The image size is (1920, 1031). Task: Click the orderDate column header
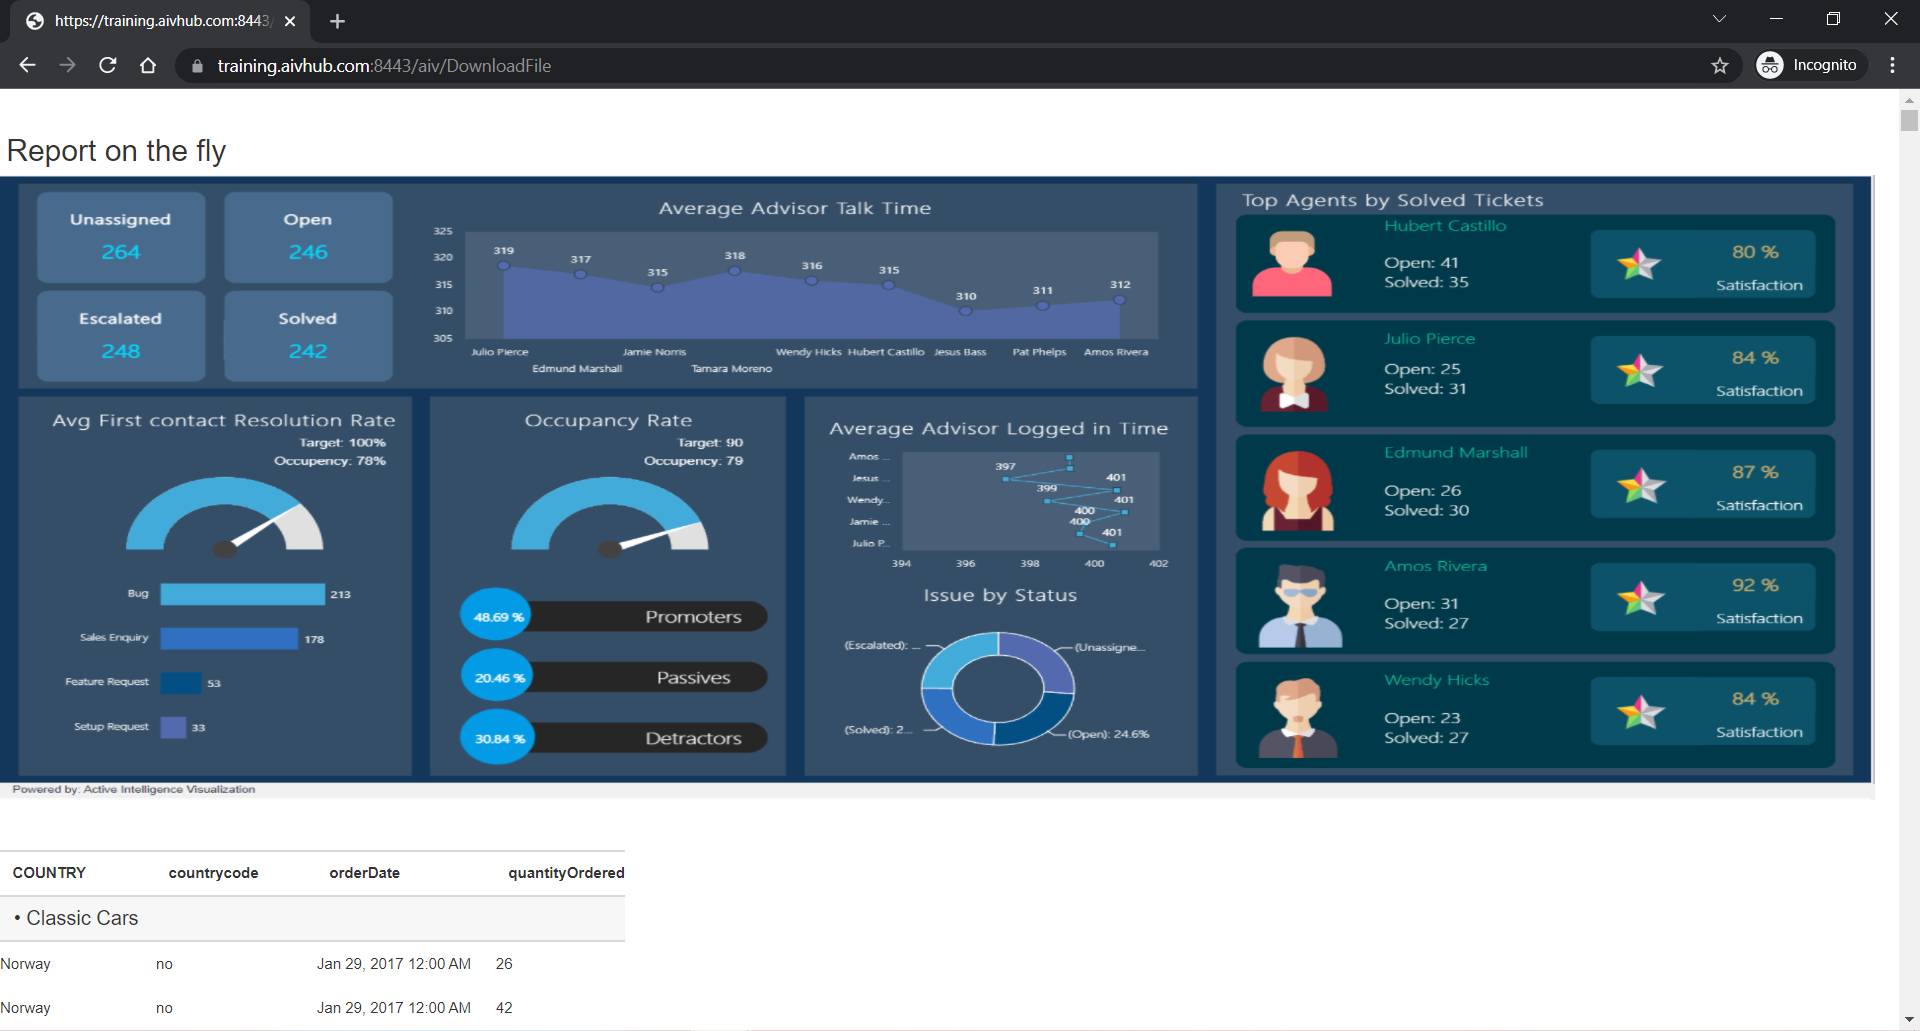point(364,873)
